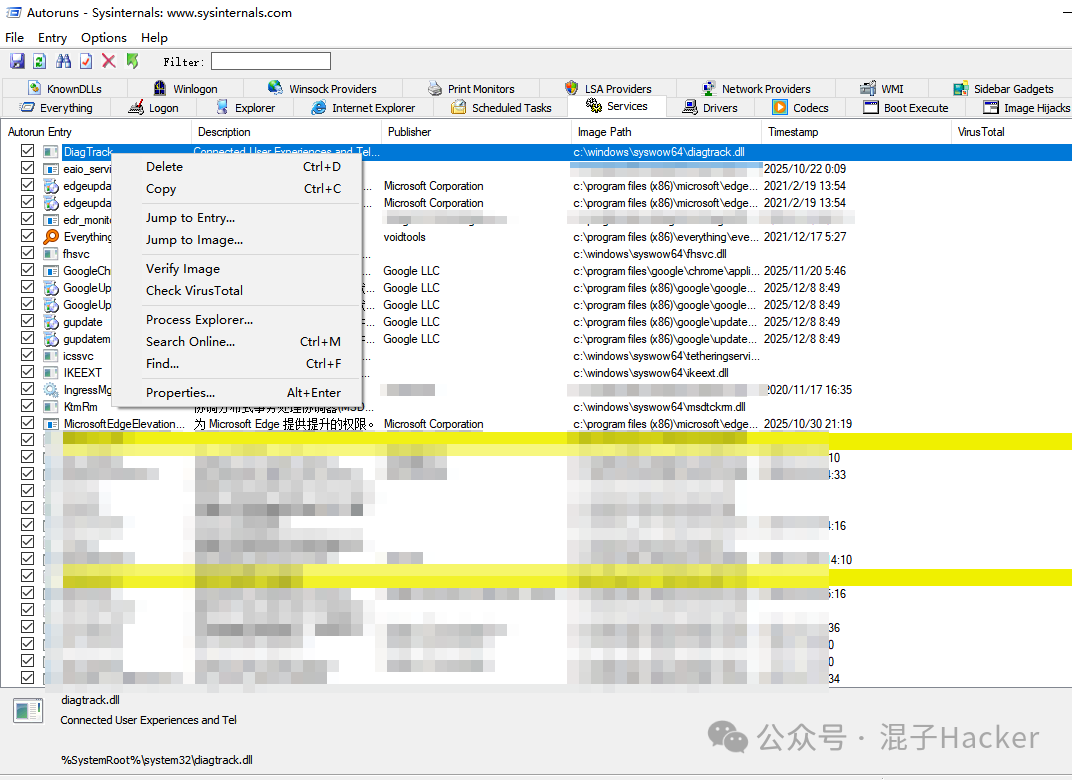1072x780 pixels.
Task: Open the Entry menu
Action: click(x=53, y=38)
